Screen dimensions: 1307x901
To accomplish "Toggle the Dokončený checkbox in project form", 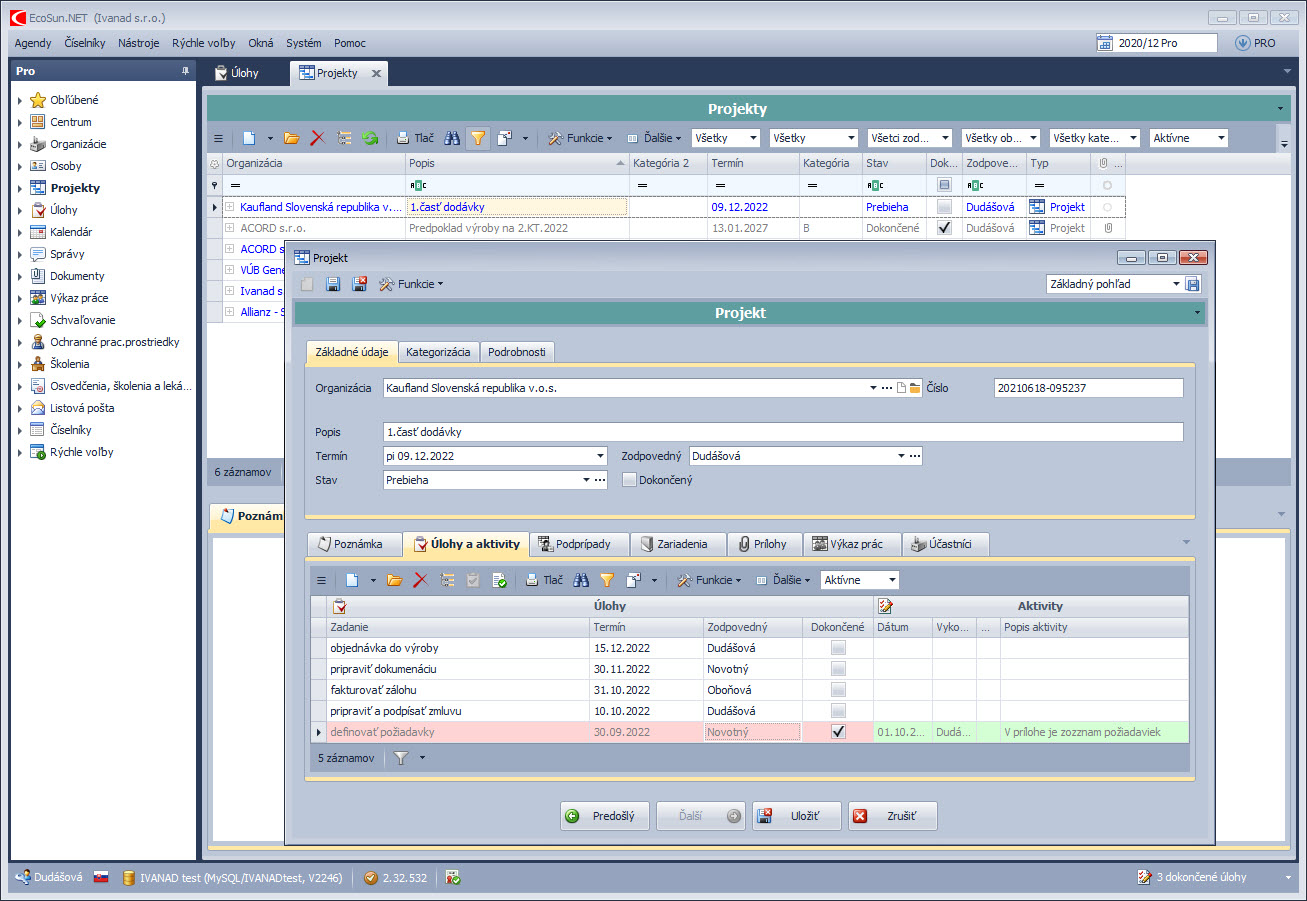I will pyautogui.click(x=629, y=480).
